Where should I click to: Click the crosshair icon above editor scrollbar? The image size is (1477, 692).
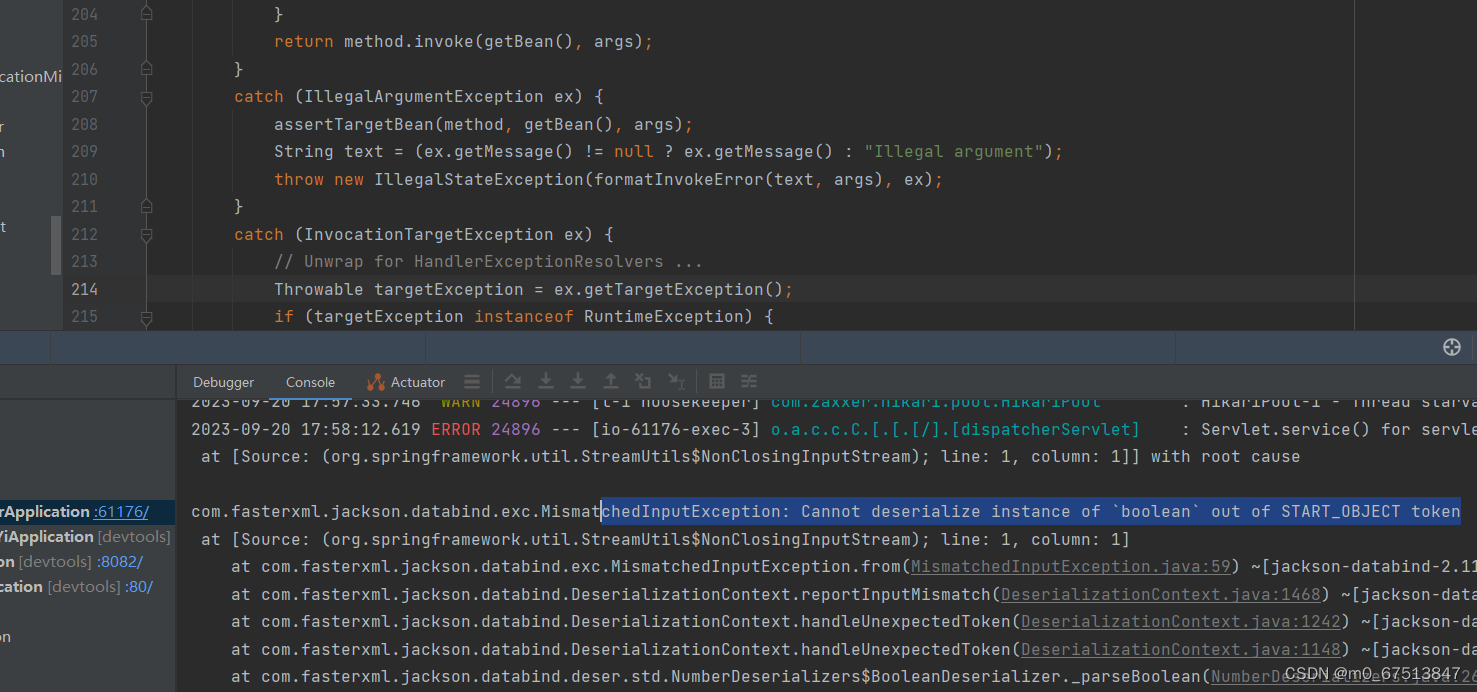click(1452, 347)
